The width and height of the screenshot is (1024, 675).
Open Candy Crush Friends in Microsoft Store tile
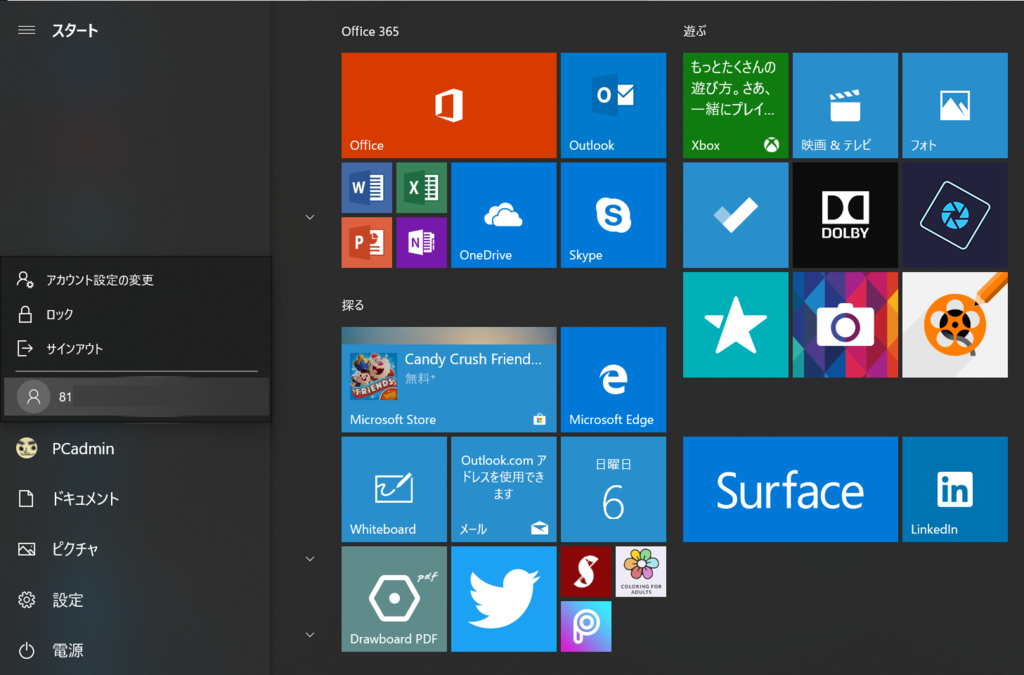[449, 379]
